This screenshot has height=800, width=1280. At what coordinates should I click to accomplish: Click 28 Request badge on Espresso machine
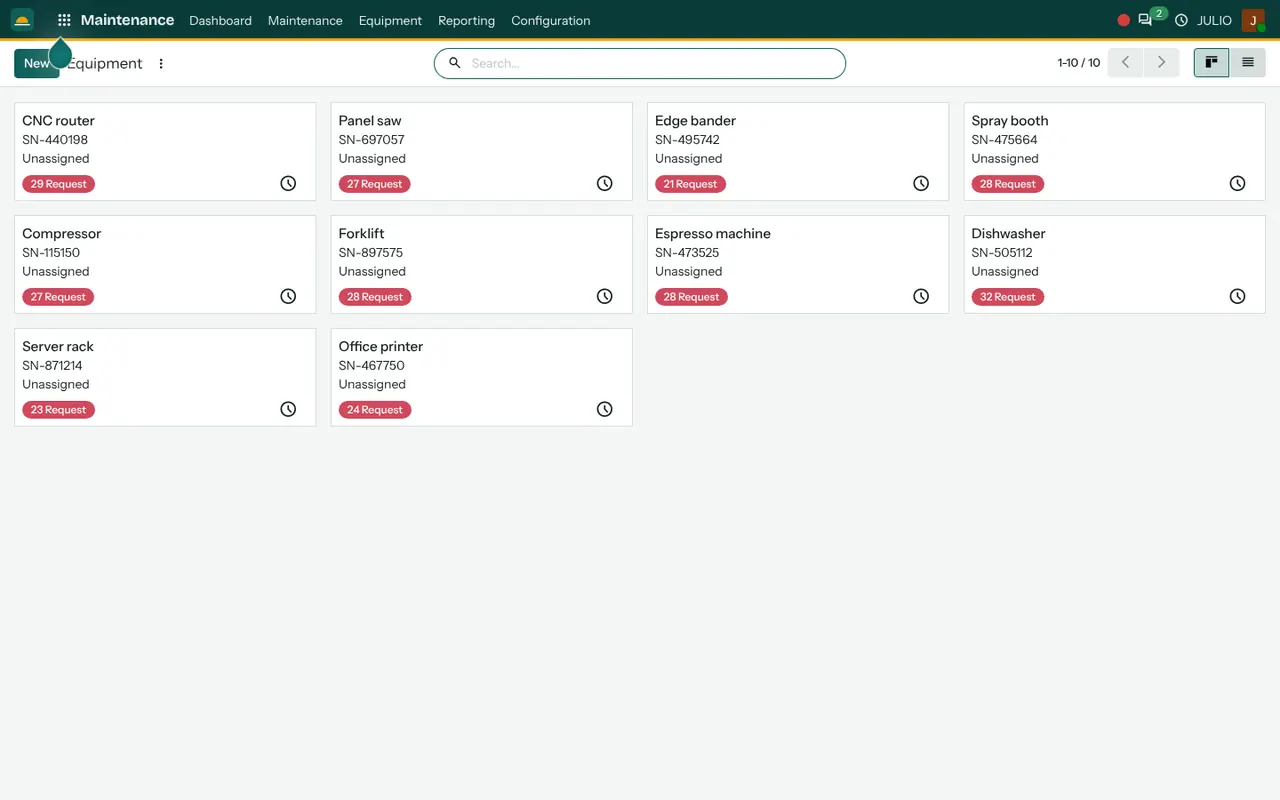click(x=691, y=297)
